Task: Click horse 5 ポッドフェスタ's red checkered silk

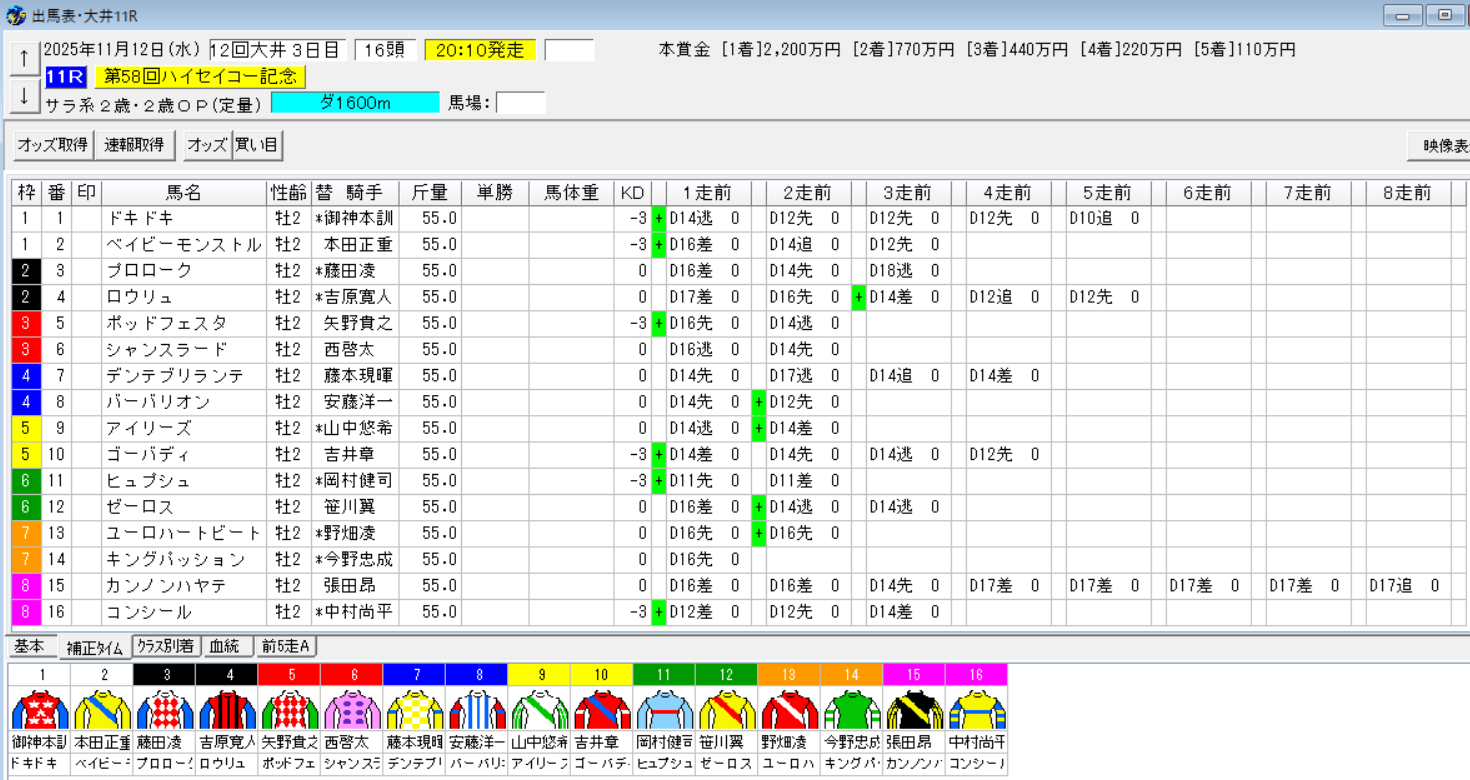Action: pyautogui.click(x=290, y=710)
